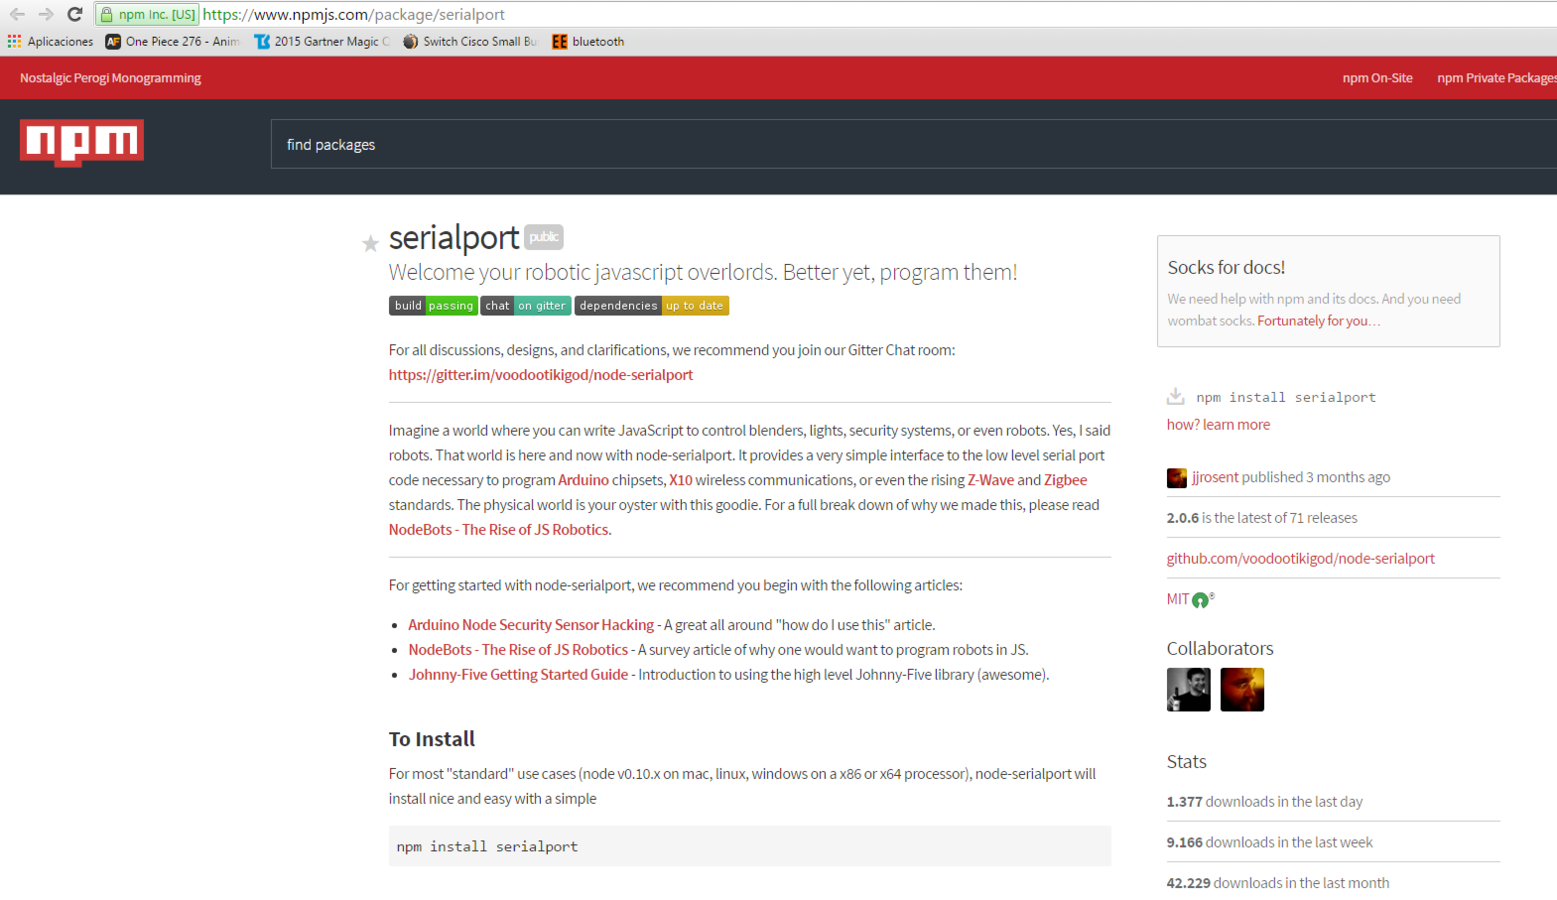Open 2015 Gartner Magic bookmark
This screenshot has height=900, width=1557.
[x=322, y=41]
